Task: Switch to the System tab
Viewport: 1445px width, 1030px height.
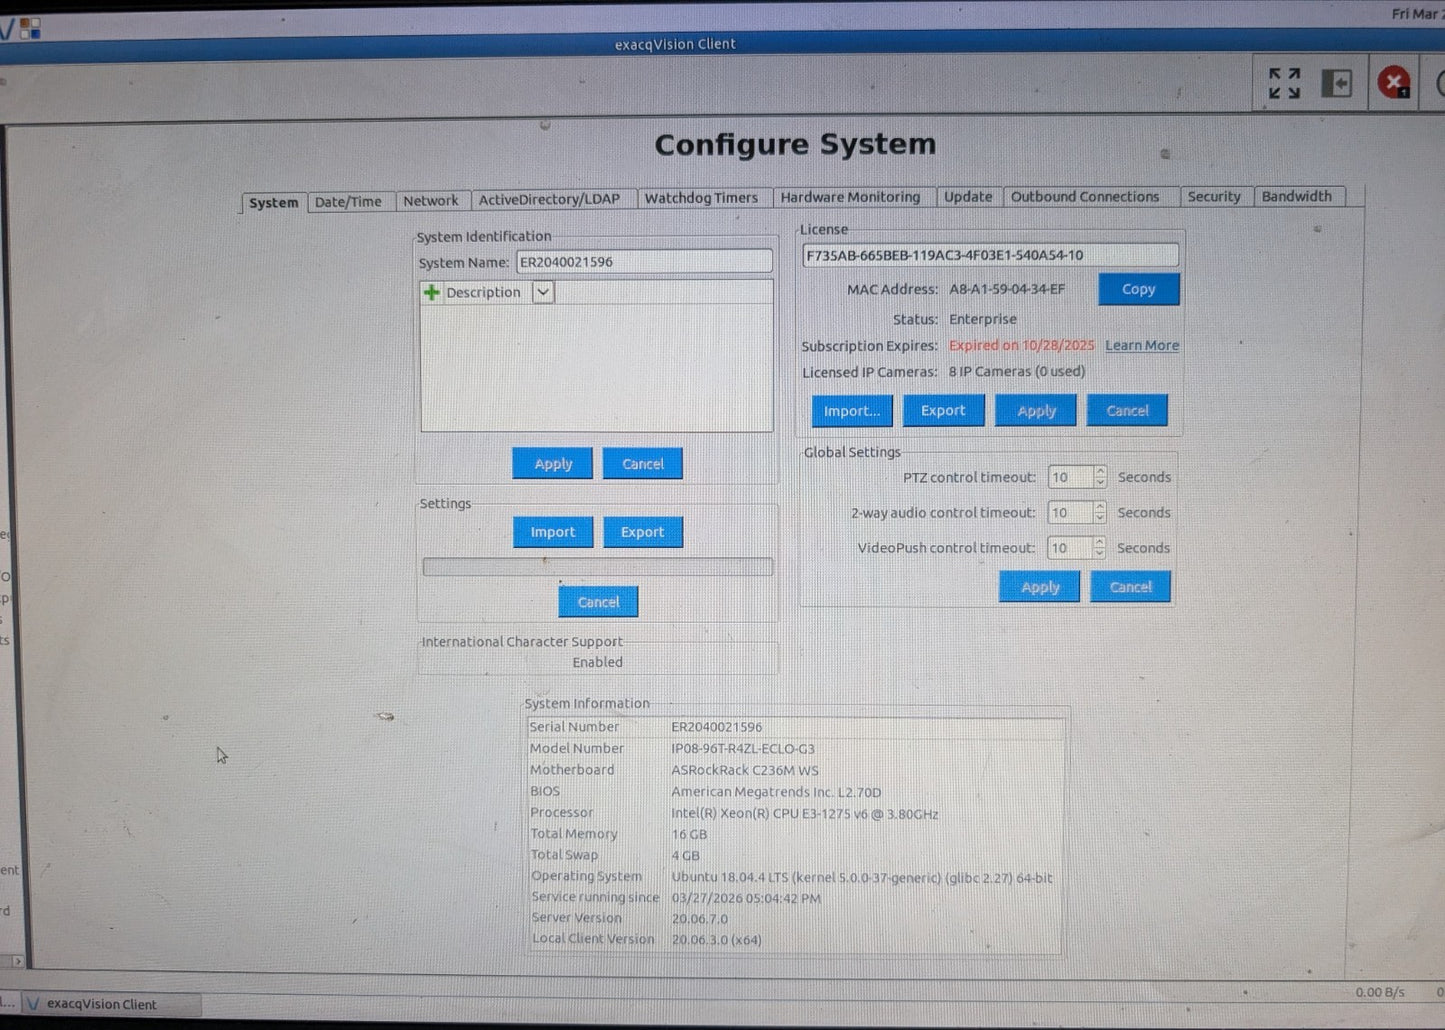Action: point(273,202)
